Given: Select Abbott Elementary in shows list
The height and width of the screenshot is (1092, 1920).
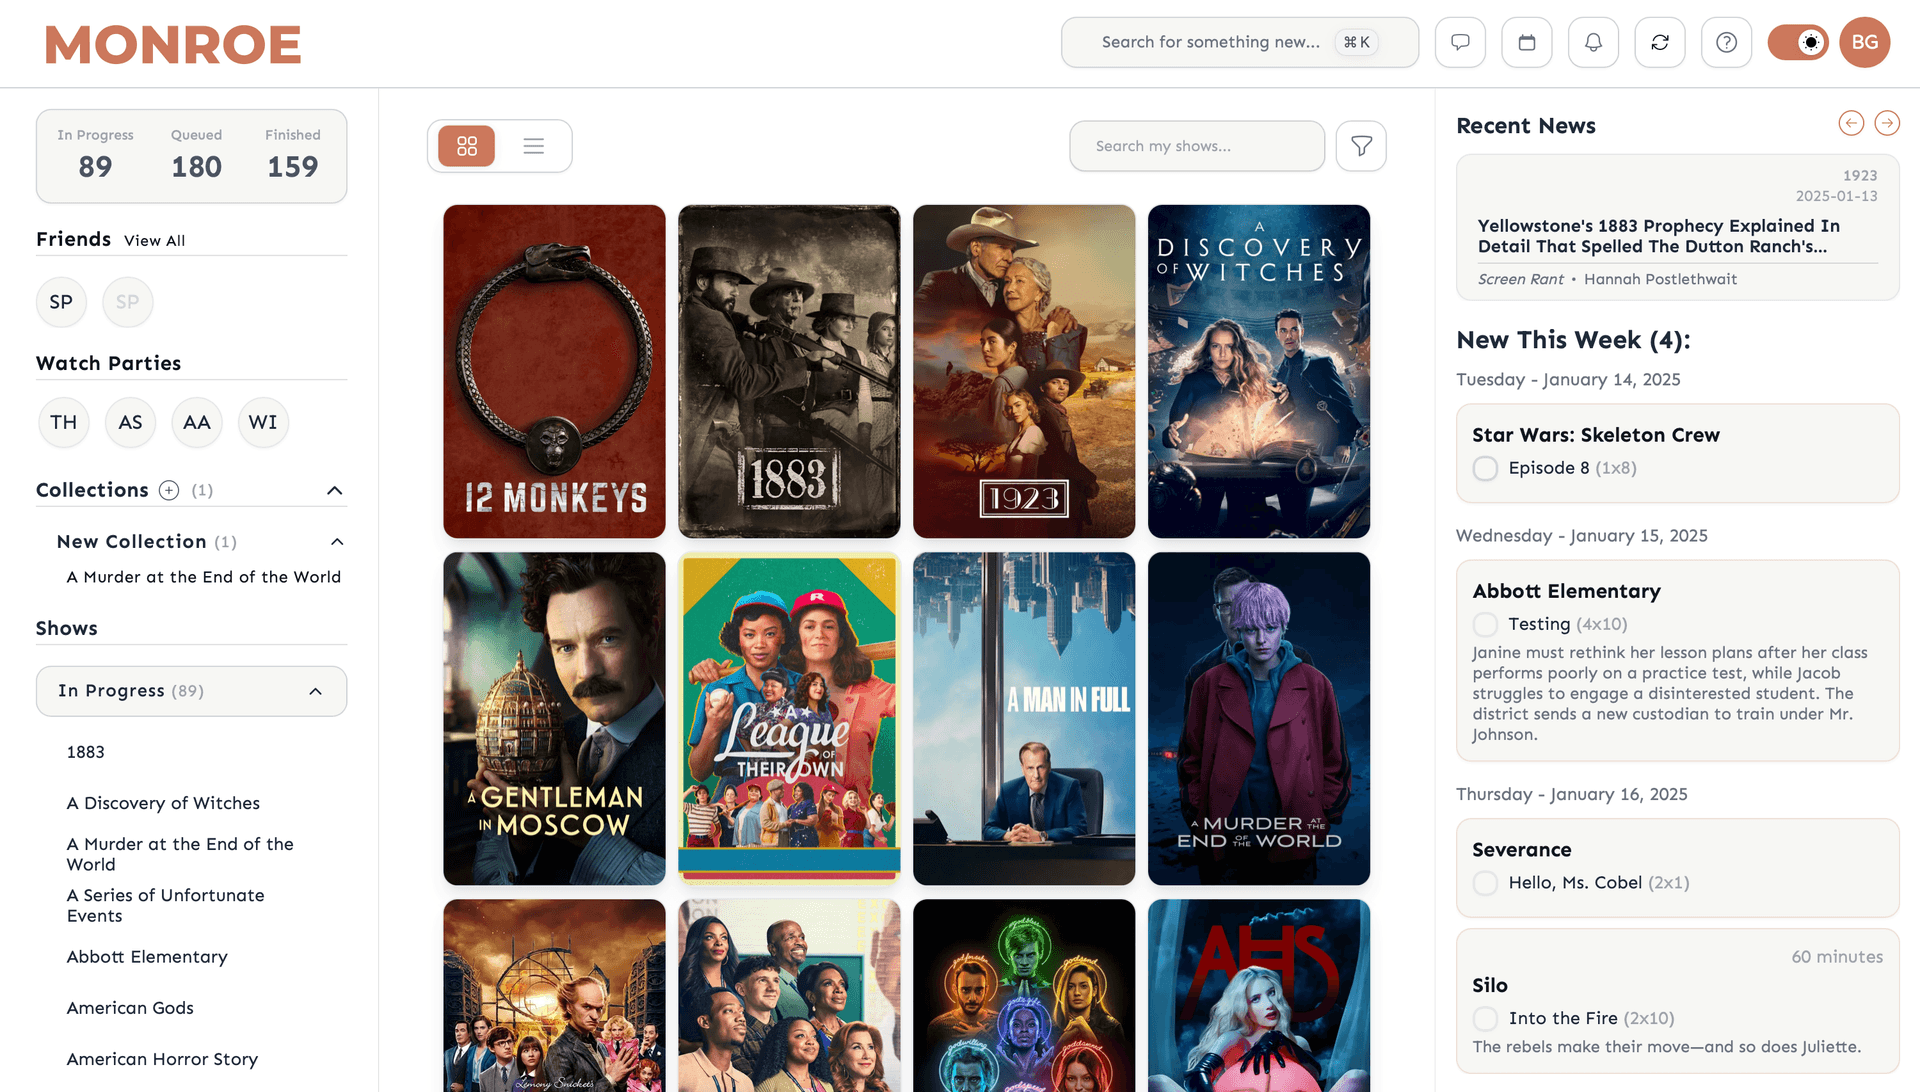Looking at the screenshot, I should pyautogui.click(x=147, y=957).
